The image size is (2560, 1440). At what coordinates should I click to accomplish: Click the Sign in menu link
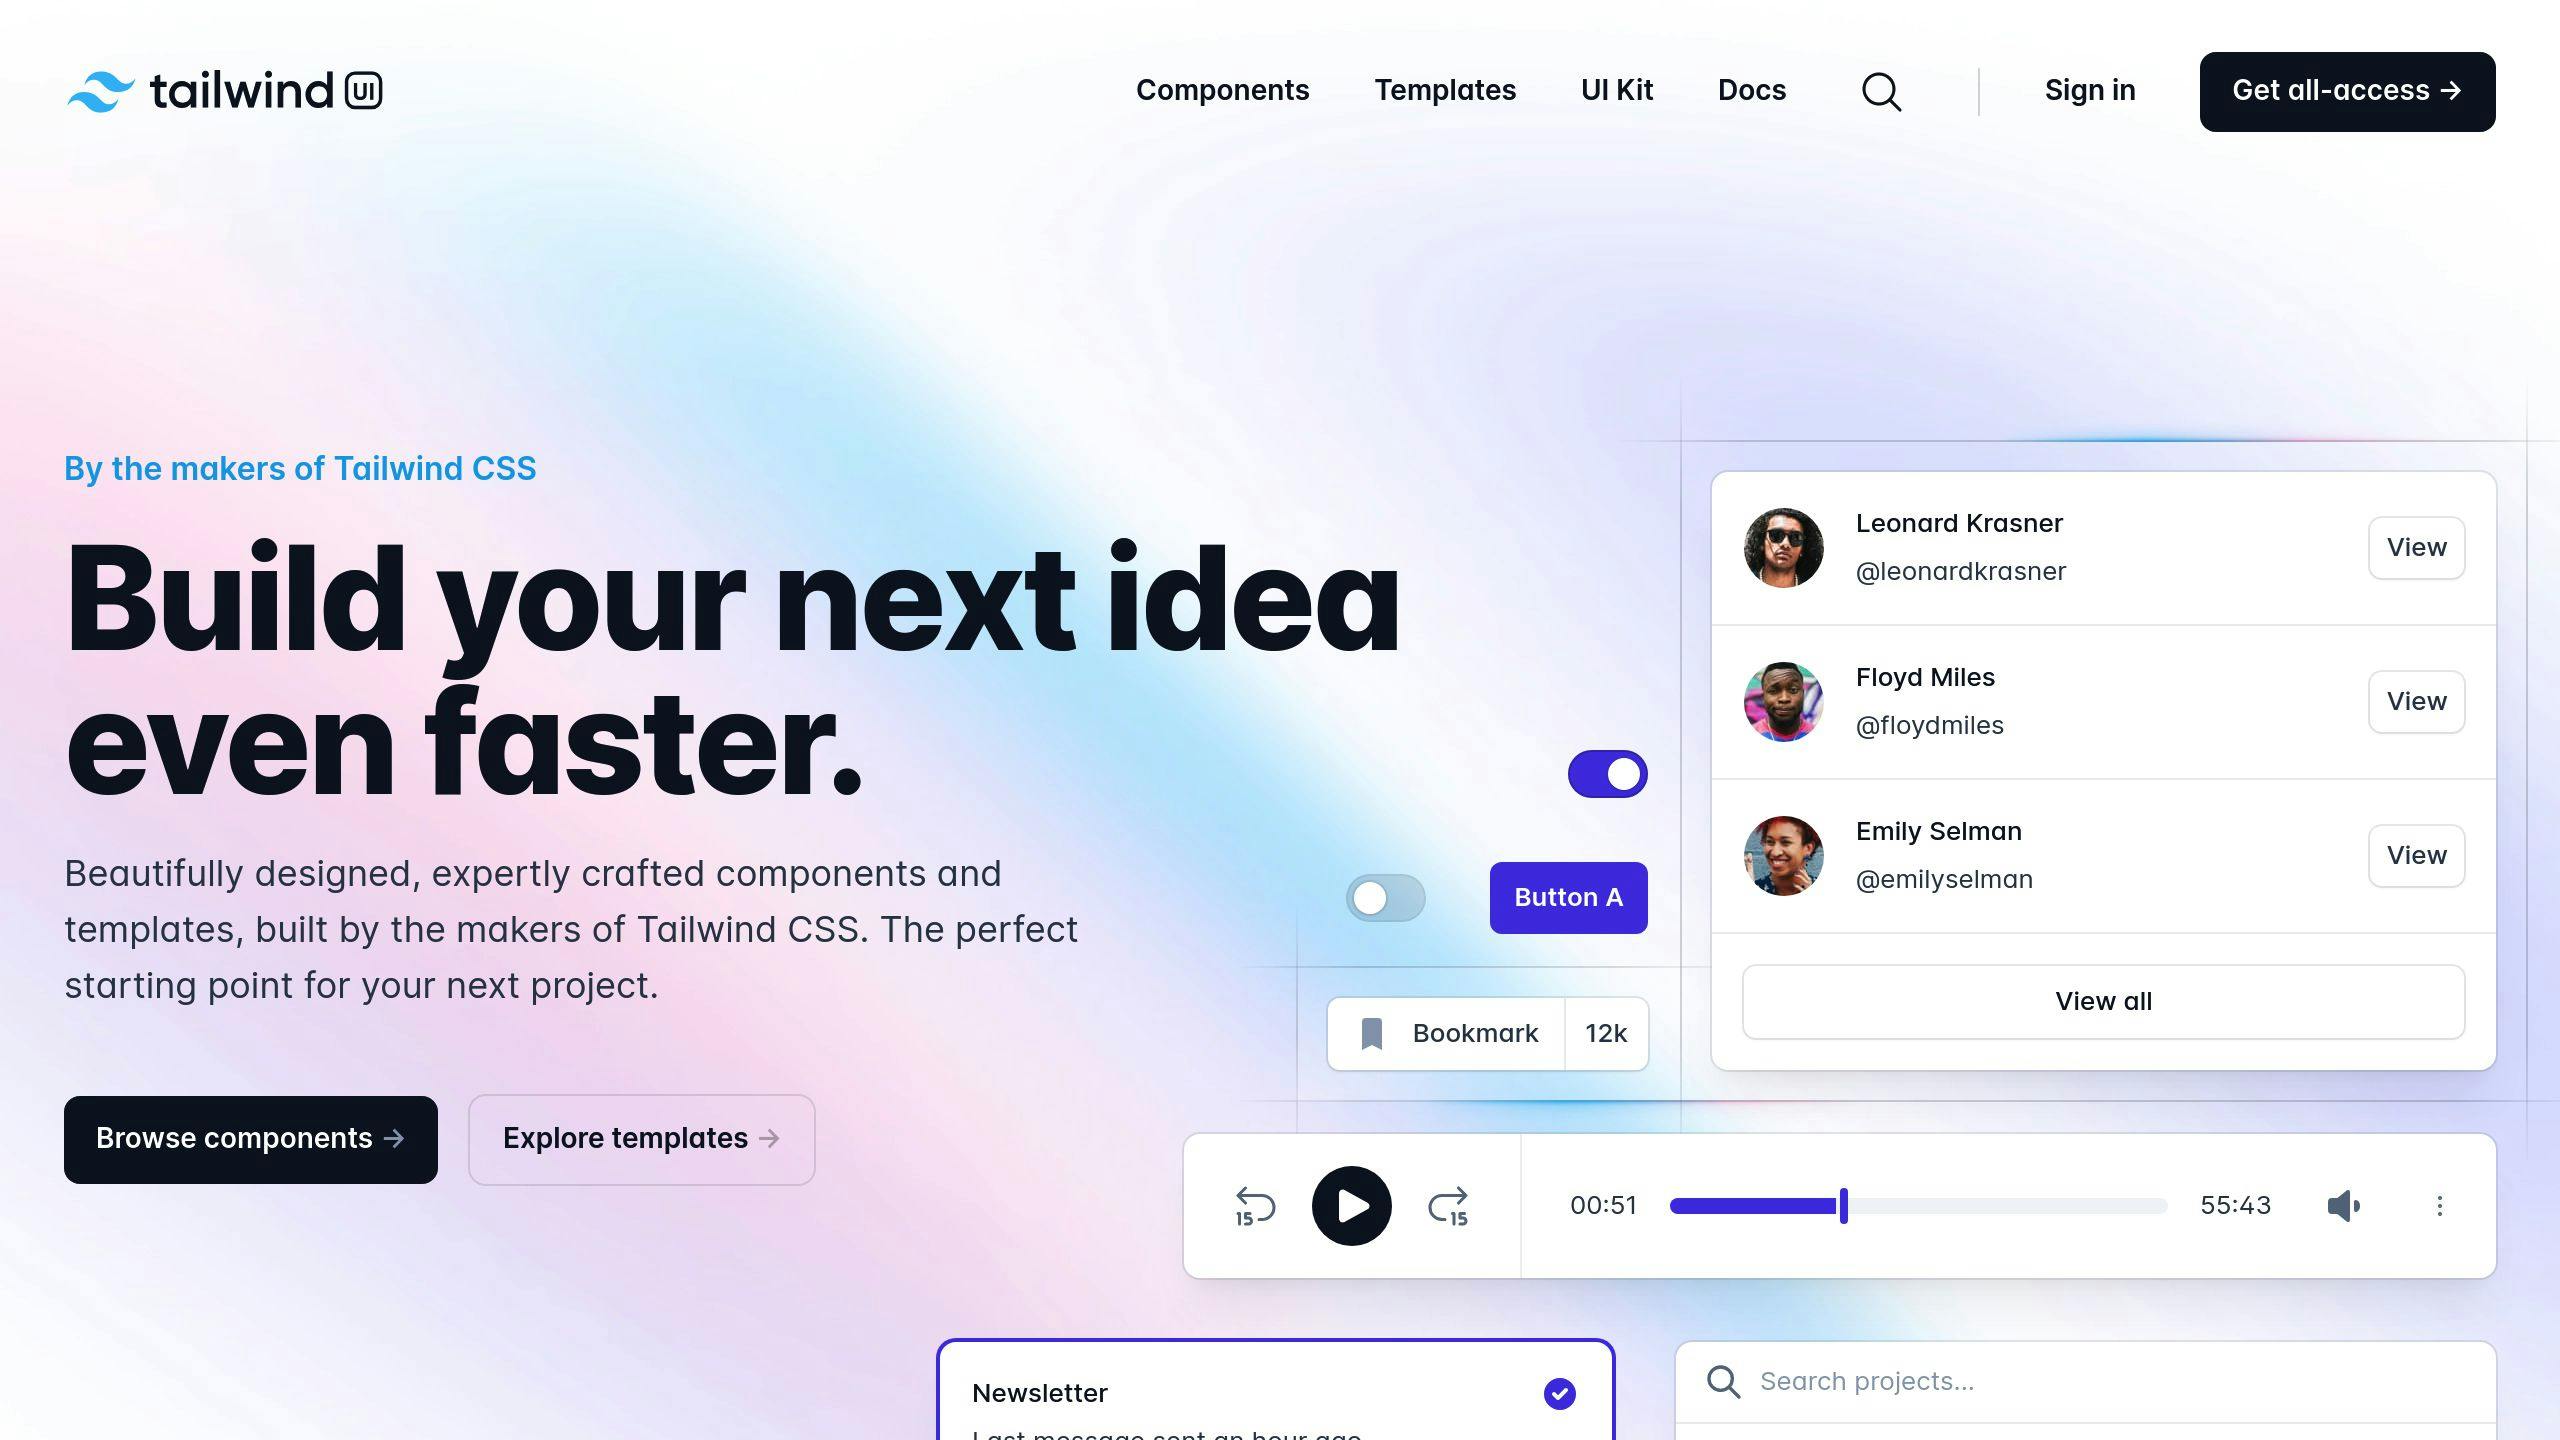(x=2089, y=90)
